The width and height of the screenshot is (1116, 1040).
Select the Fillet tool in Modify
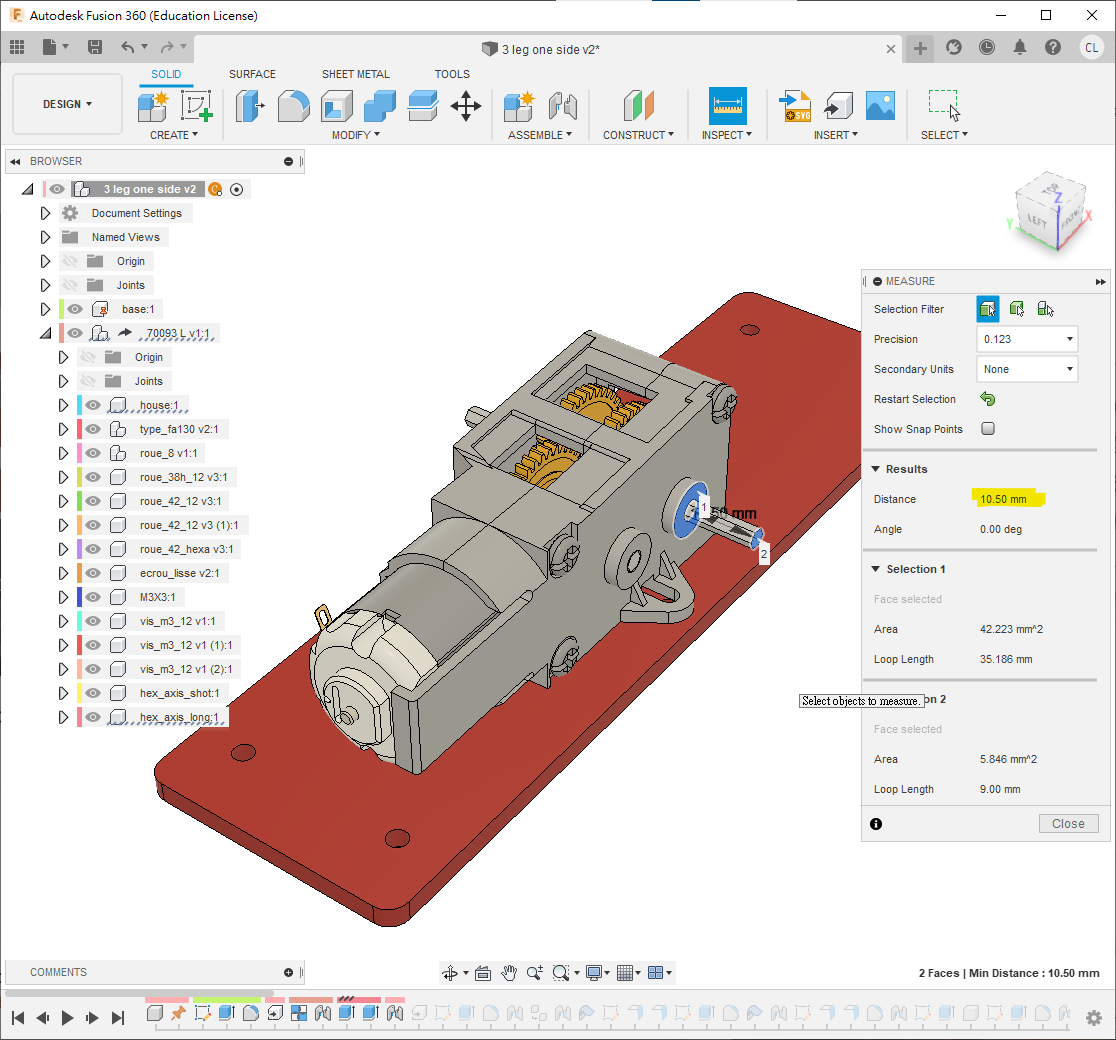coord(293,106)
